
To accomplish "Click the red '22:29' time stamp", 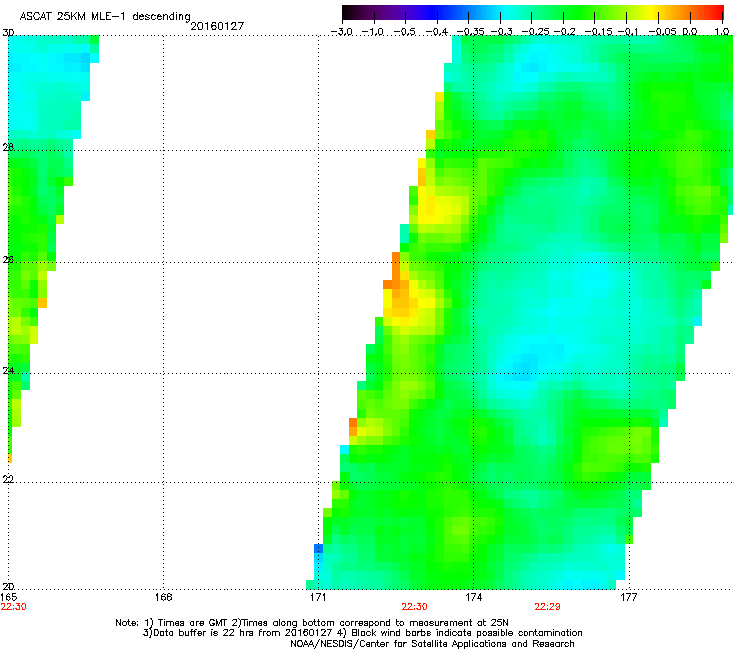I will click(547, 607).
